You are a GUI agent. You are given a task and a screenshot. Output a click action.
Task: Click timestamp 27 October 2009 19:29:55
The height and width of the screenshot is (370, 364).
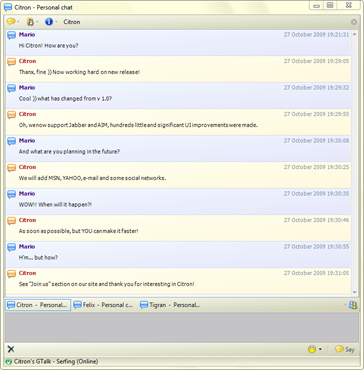tap(316, 114)
